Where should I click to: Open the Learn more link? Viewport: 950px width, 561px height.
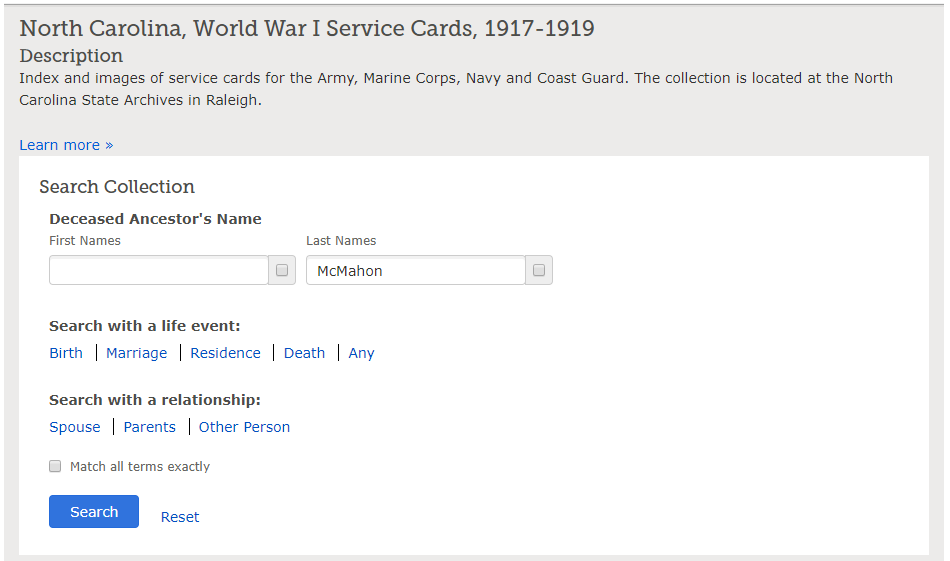pos(66,145)
